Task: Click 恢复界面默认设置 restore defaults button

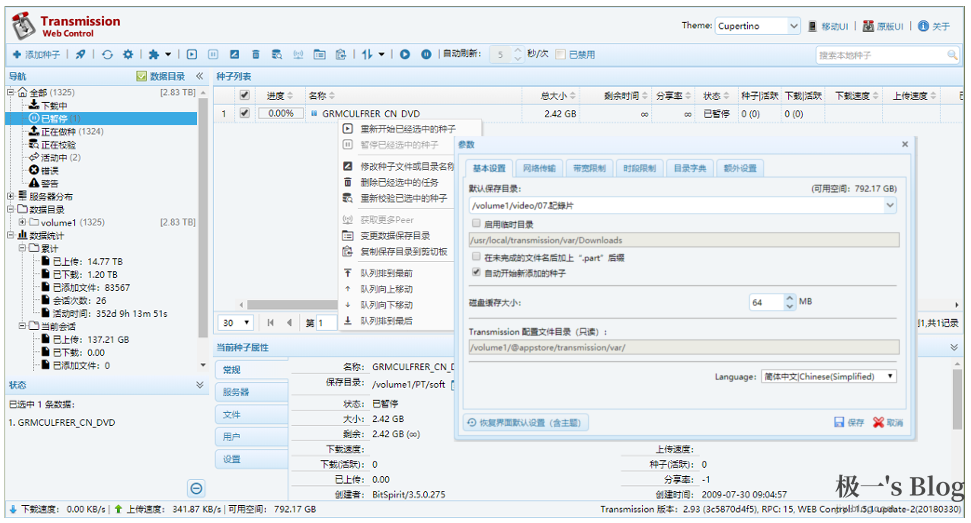Action: 525,423
